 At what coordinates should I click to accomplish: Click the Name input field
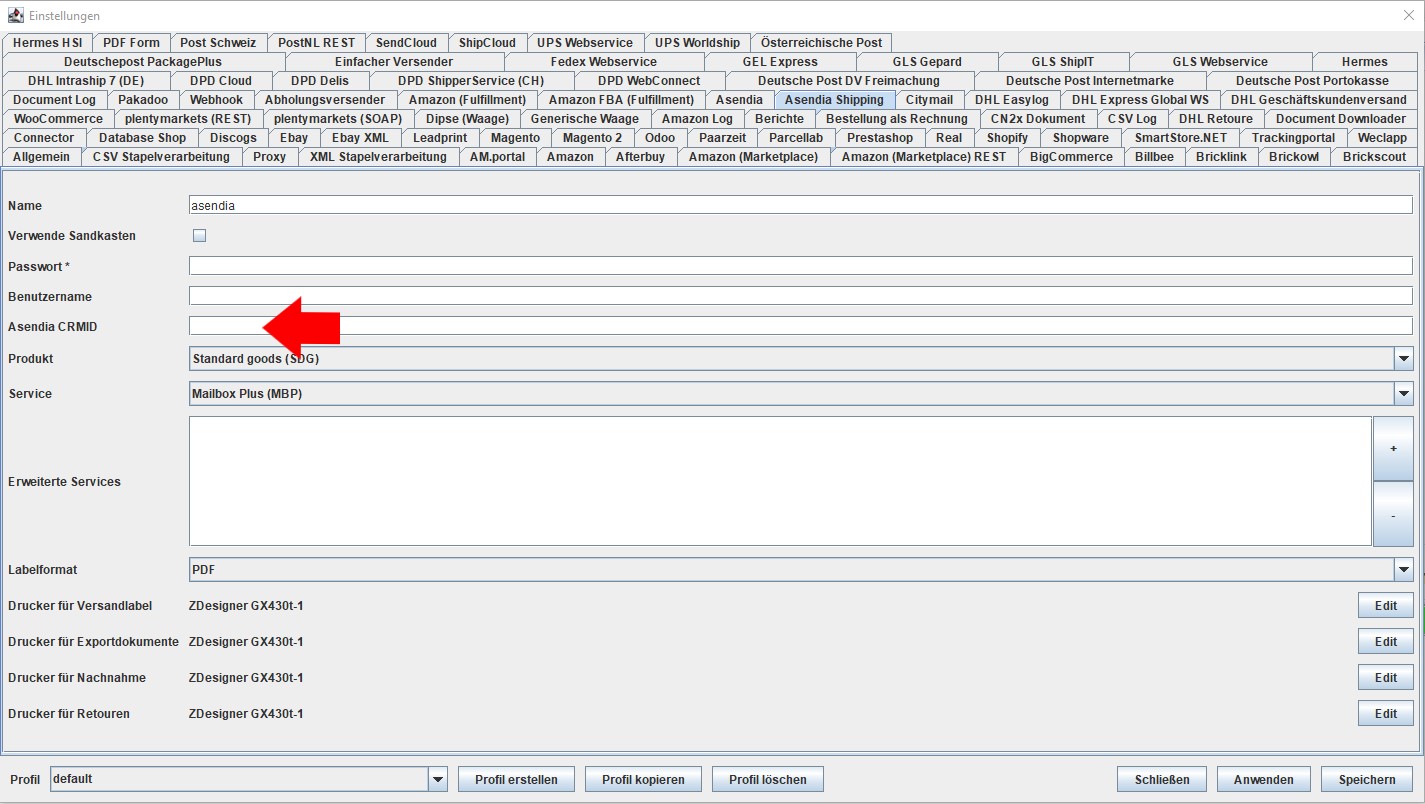[x=801, y=205]
